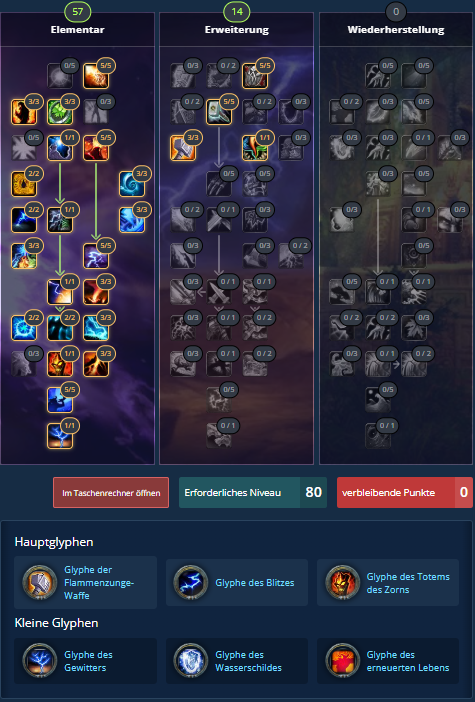Image resolution: width=475 pixels, height=702 pixels.
Task: Click the 57 points badge above Elementar
Action: 78,12
